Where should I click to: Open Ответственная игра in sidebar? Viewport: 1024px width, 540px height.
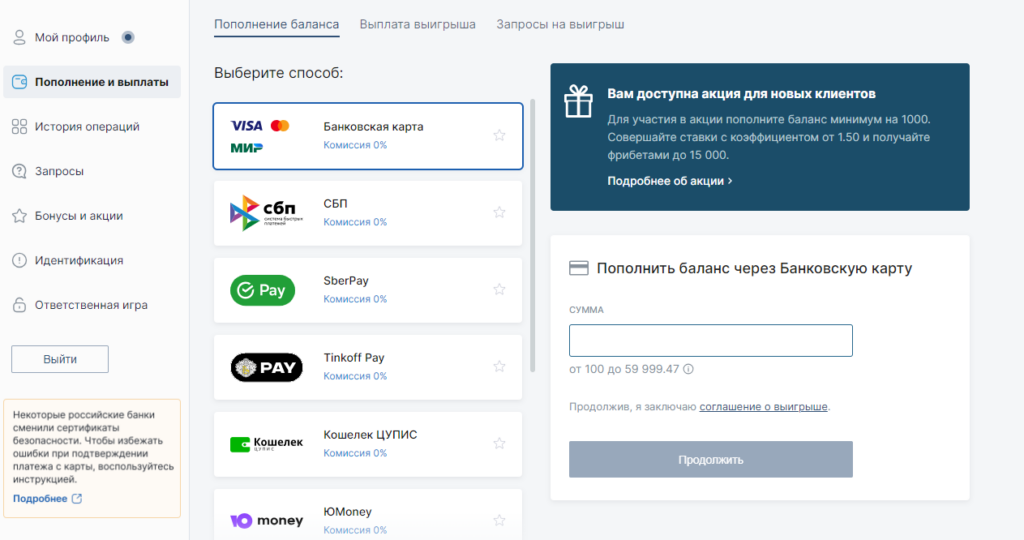tap(92, 305)
